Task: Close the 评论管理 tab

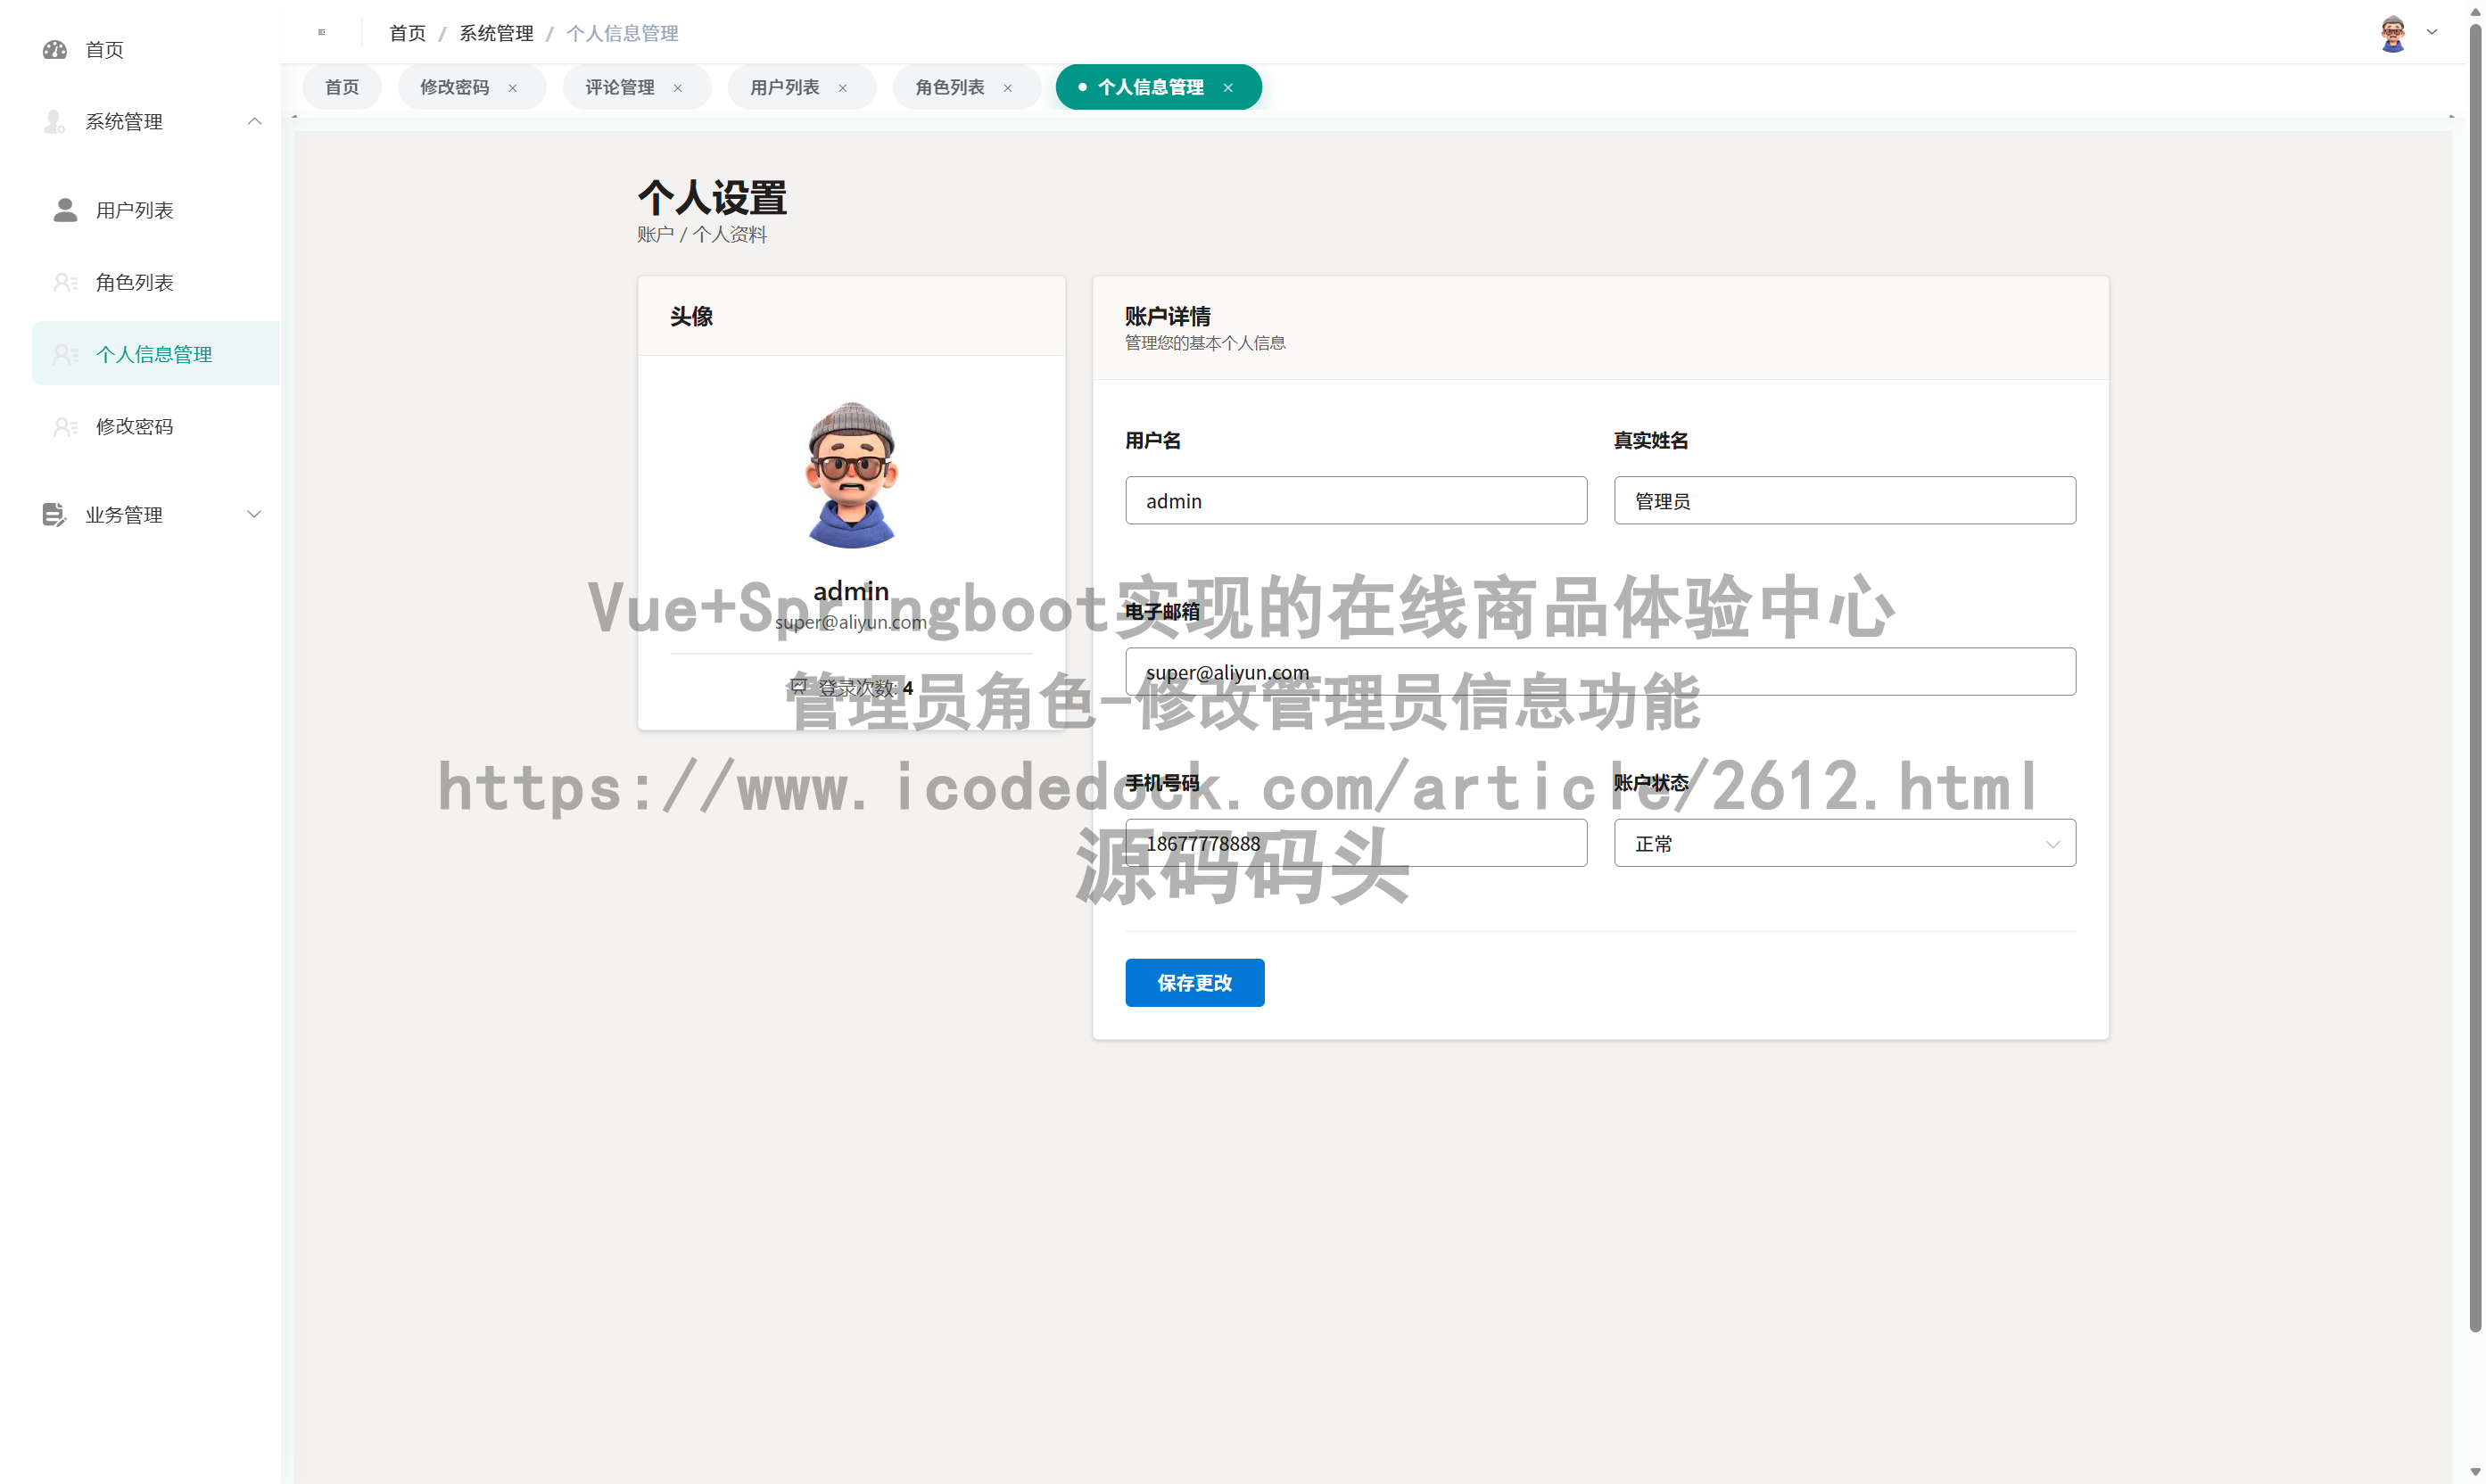Action: tap(677, 88)
